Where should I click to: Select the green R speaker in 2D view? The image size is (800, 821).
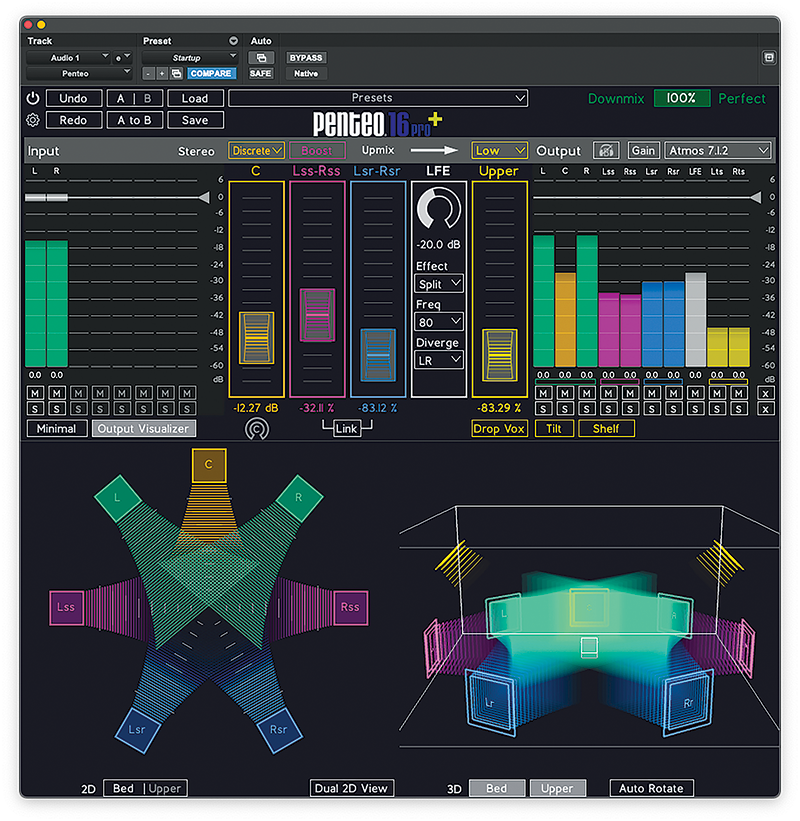(x=298, y=498)
